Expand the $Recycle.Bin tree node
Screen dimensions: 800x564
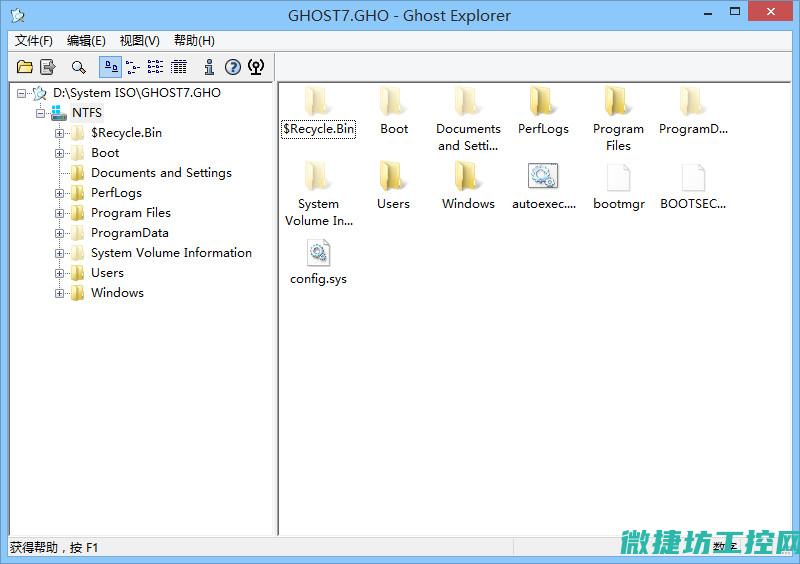(x=60, y=133)
